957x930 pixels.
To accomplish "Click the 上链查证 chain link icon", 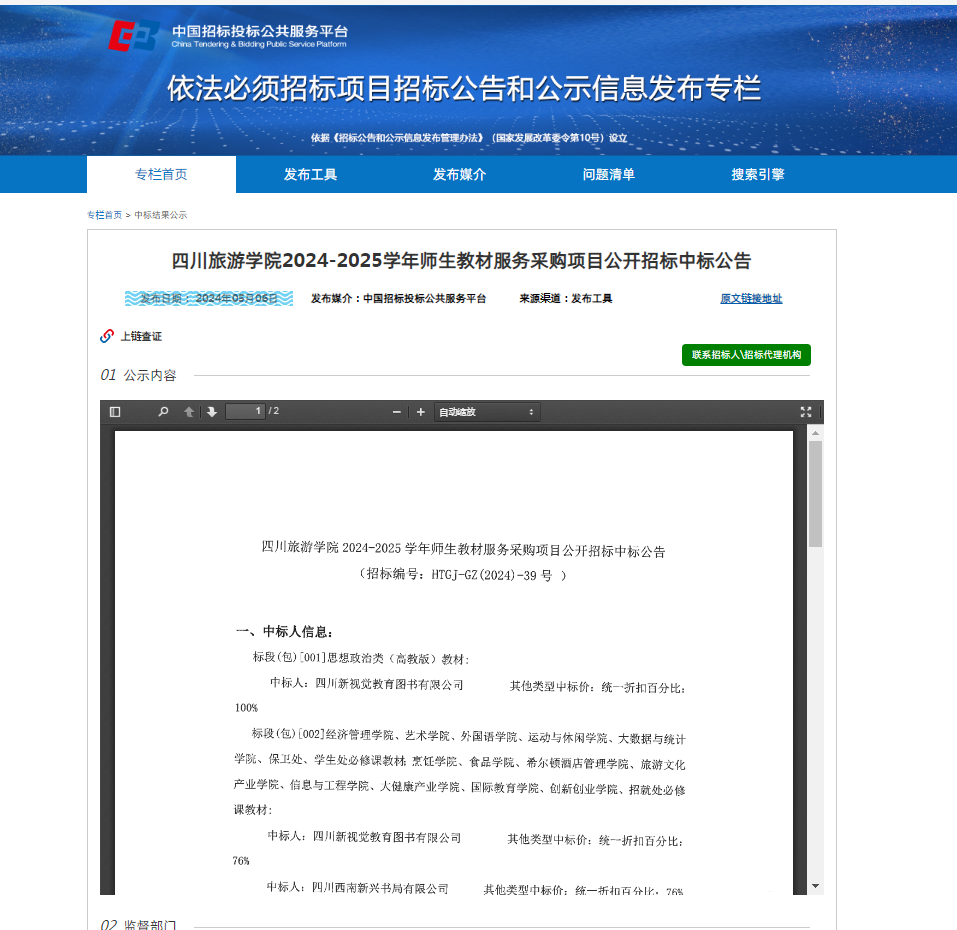I will [107, 336].
